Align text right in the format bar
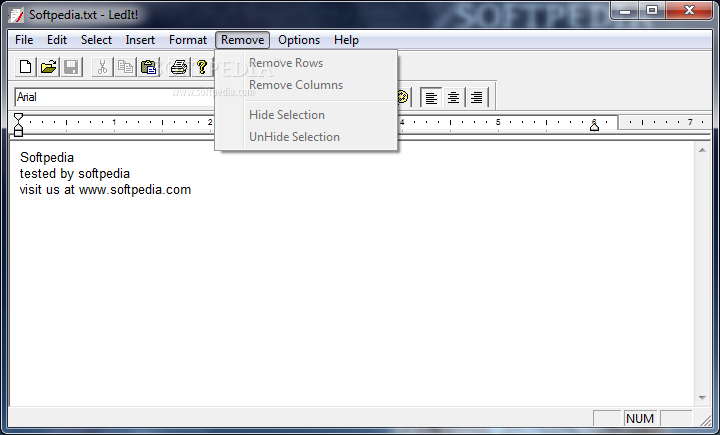Screen dimensions: 720x435 477,97
